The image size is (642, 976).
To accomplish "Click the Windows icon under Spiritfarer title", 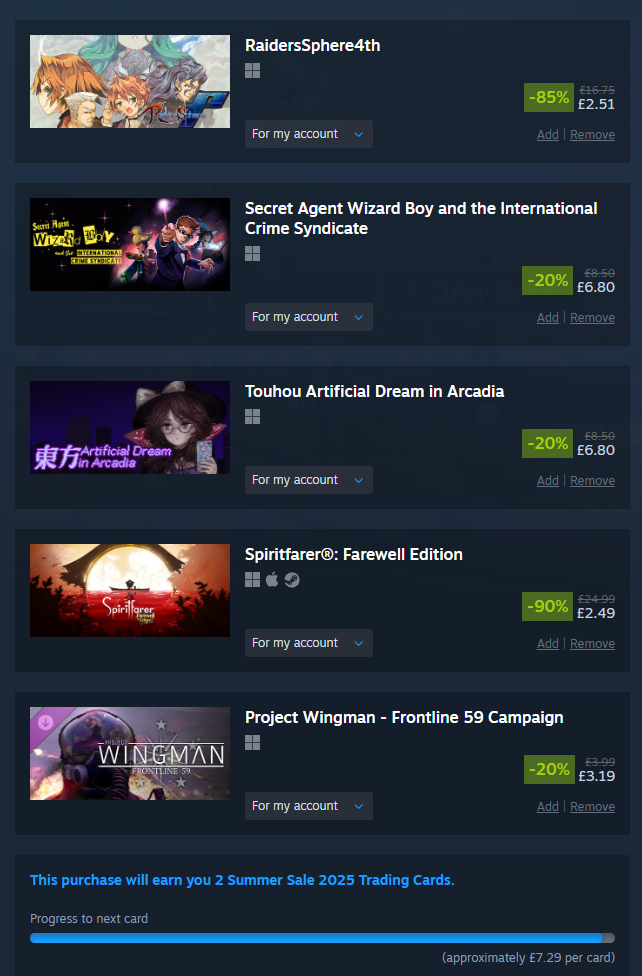I will click(x=252, y=580).
